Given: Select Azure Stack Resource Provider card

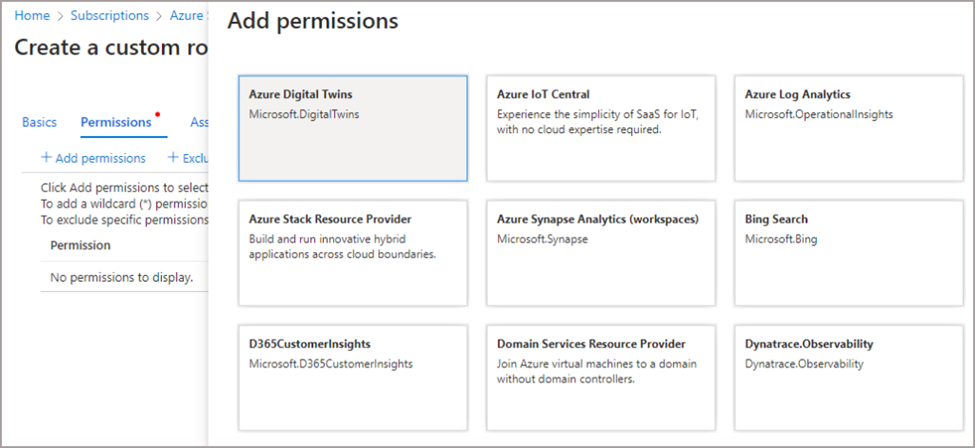Looking at the screenshot, I should [353, 253].
